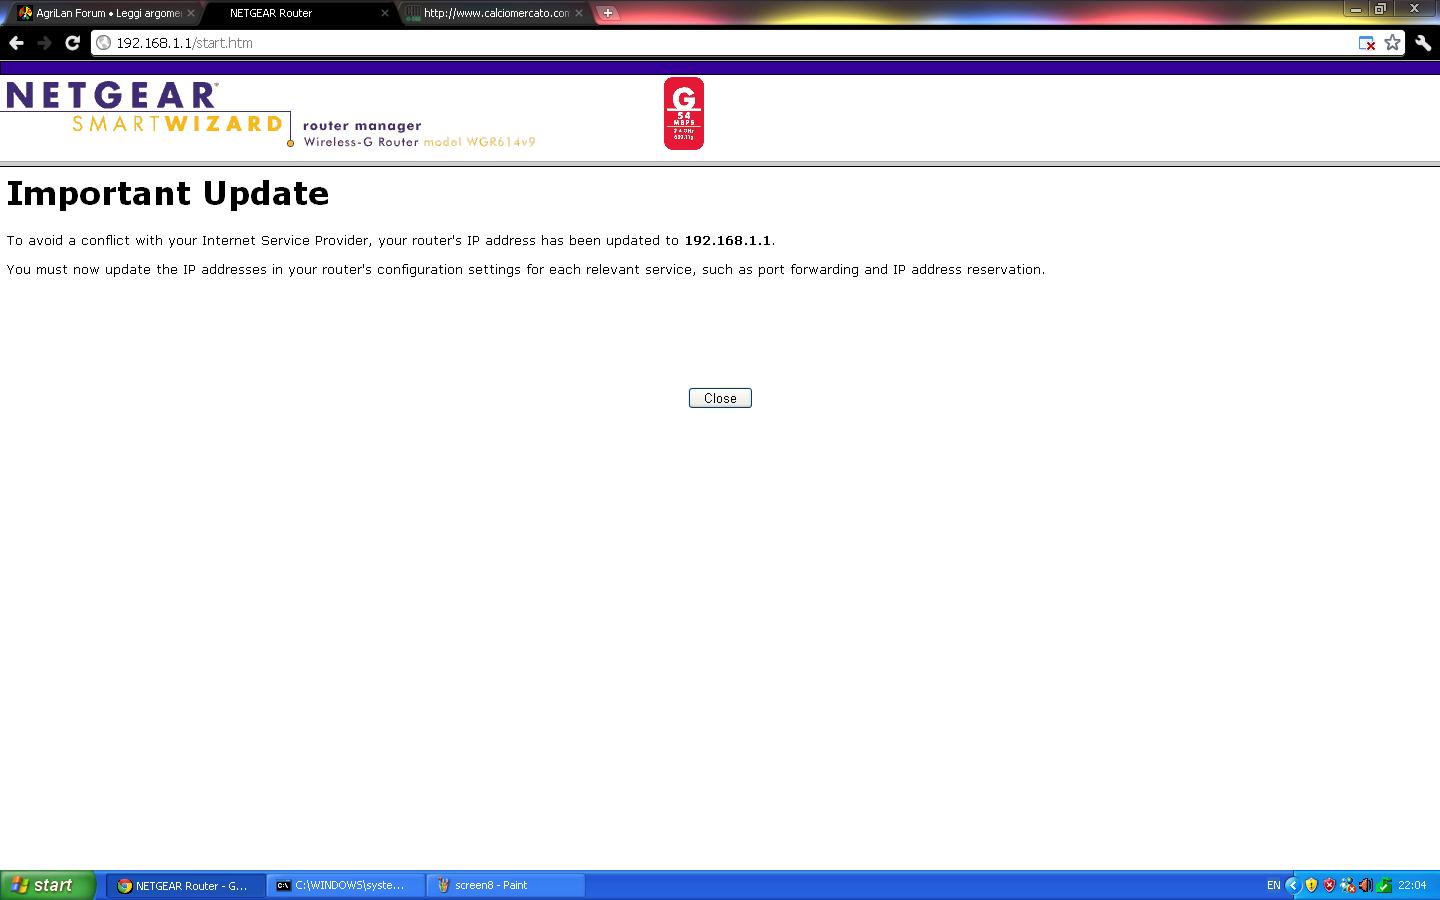Bookmark this page with the star icon

coord(1392,43)
